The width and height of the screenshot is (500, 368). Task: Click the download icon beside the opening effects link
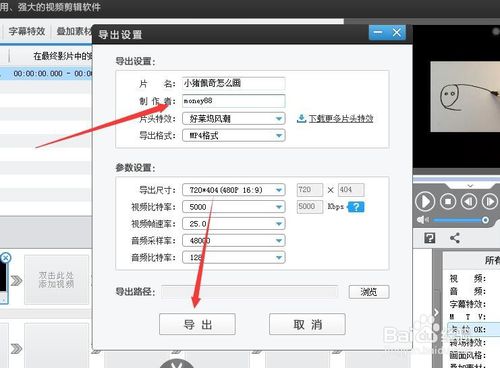click(301, 118)
